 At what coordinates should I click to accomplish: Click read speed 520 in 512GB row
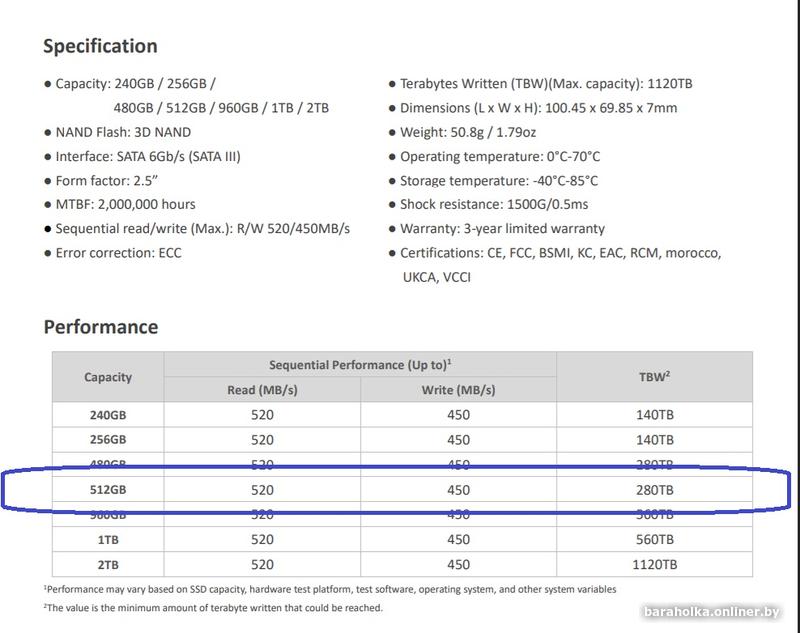[x=262, y=490]
